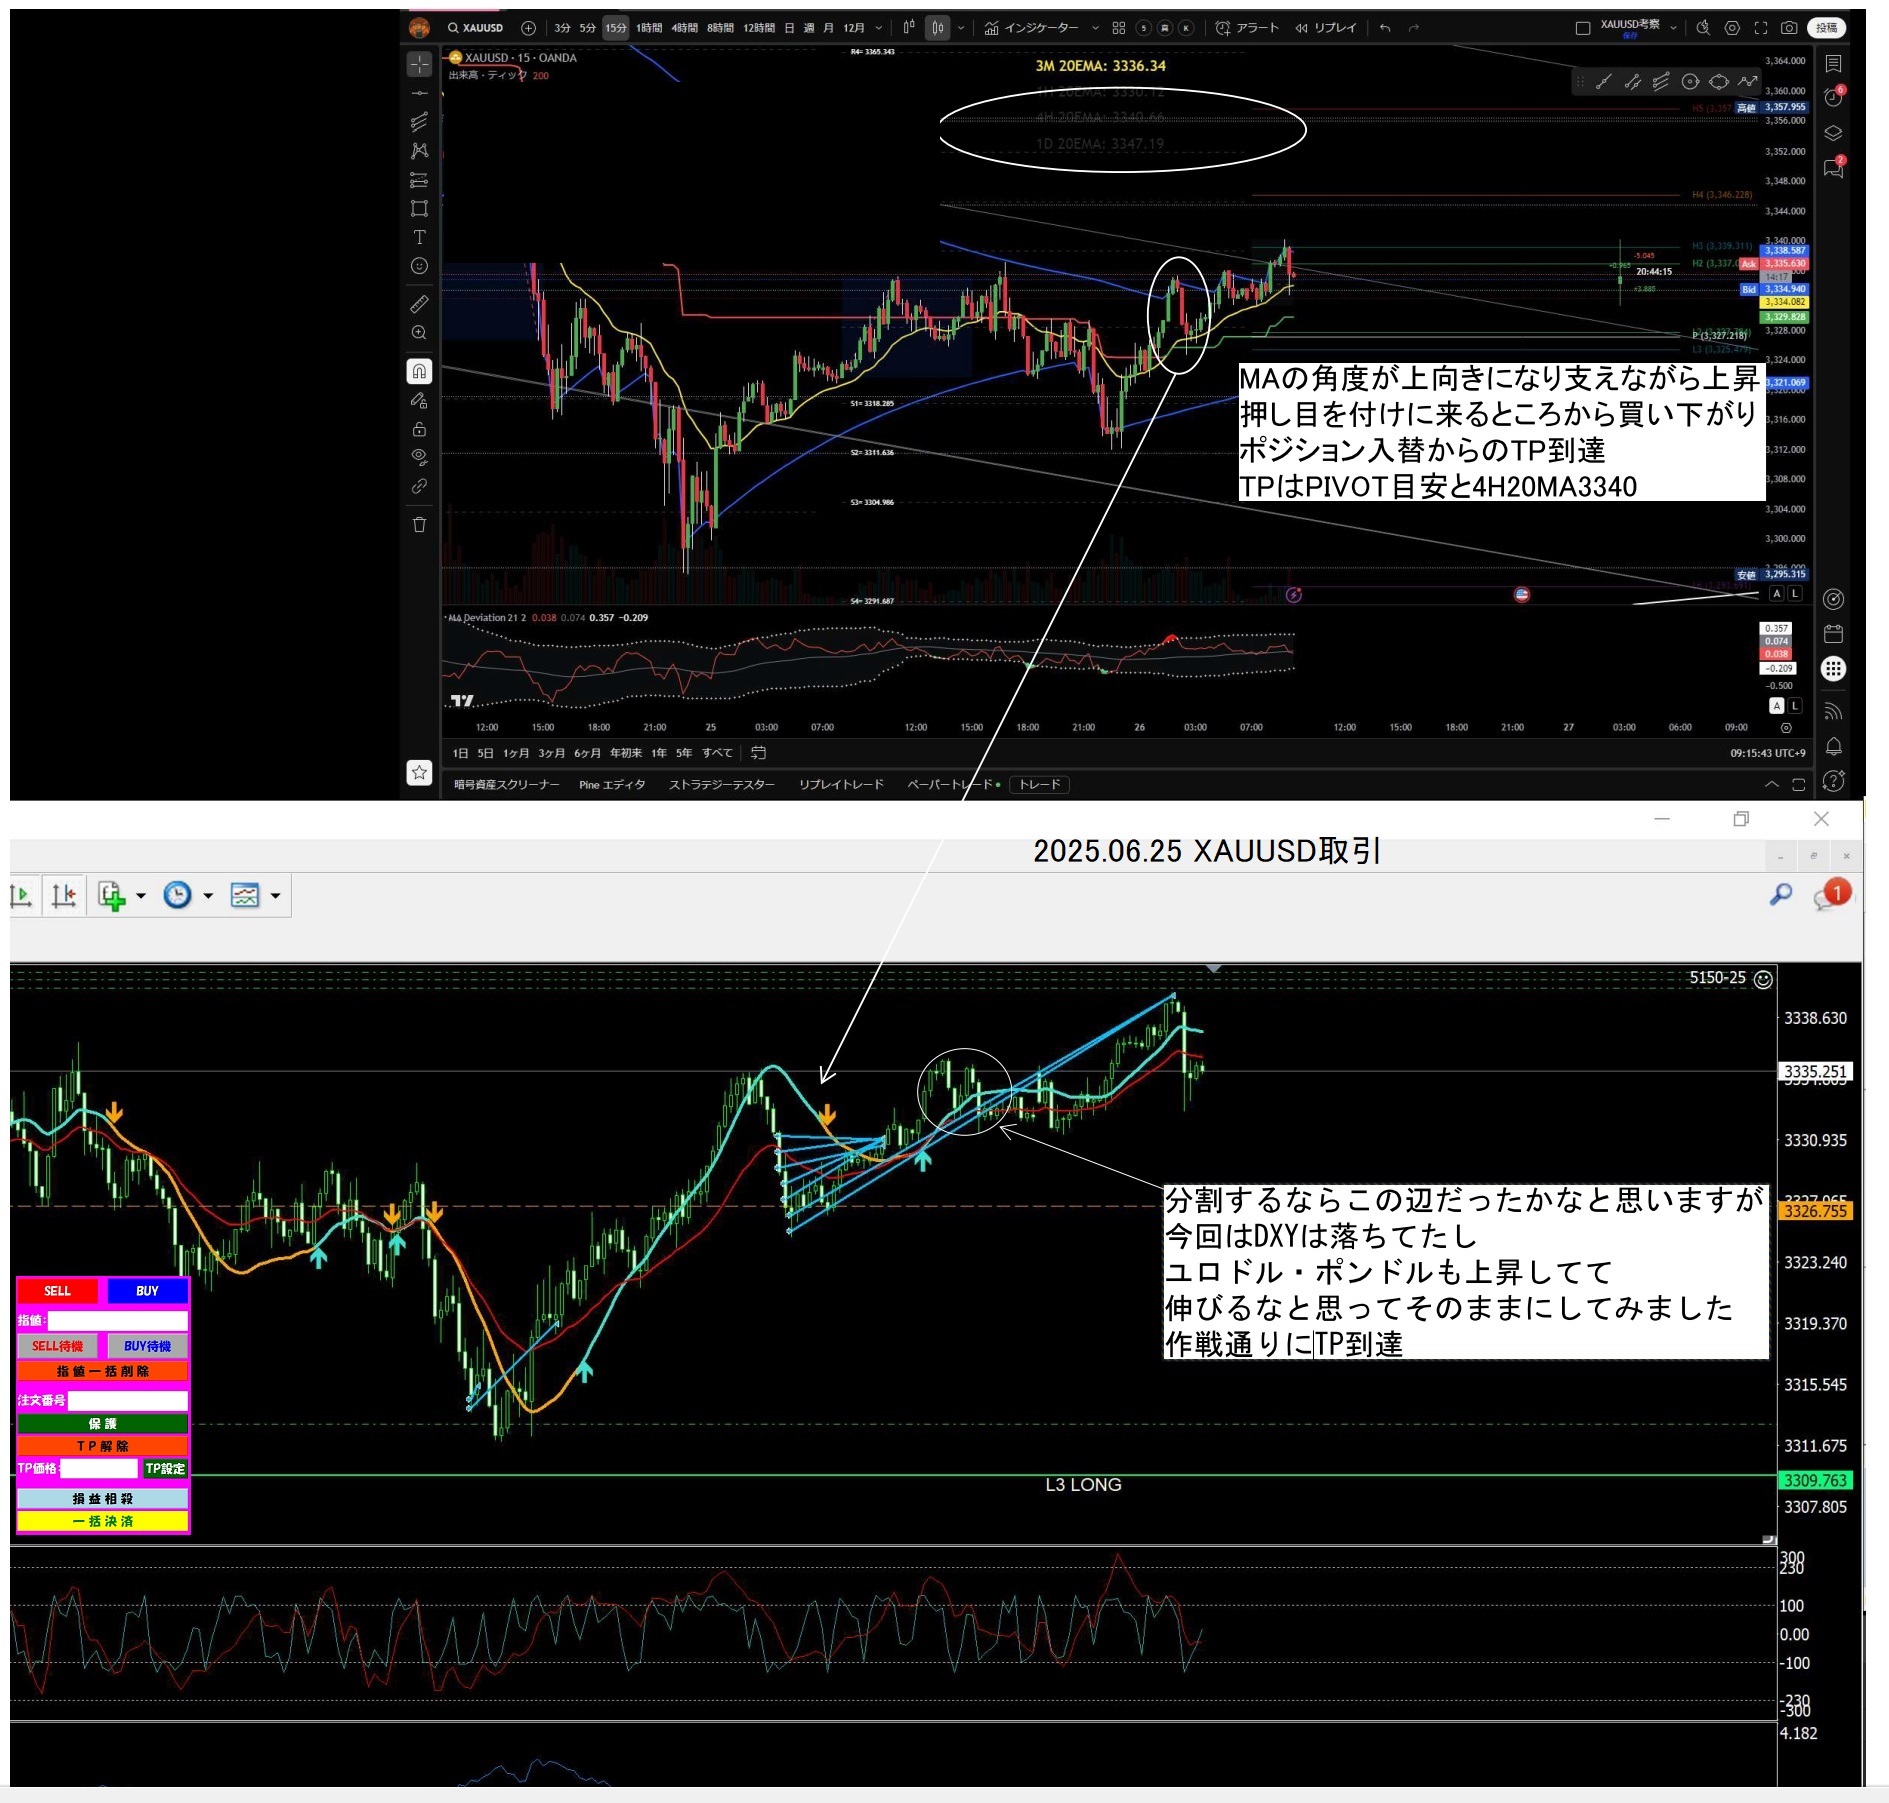The width and height of the screenshot is (1889, 1803).
Task: Expand the MT4 new chart dropdown arrow
Action: [x=141, y=896]
